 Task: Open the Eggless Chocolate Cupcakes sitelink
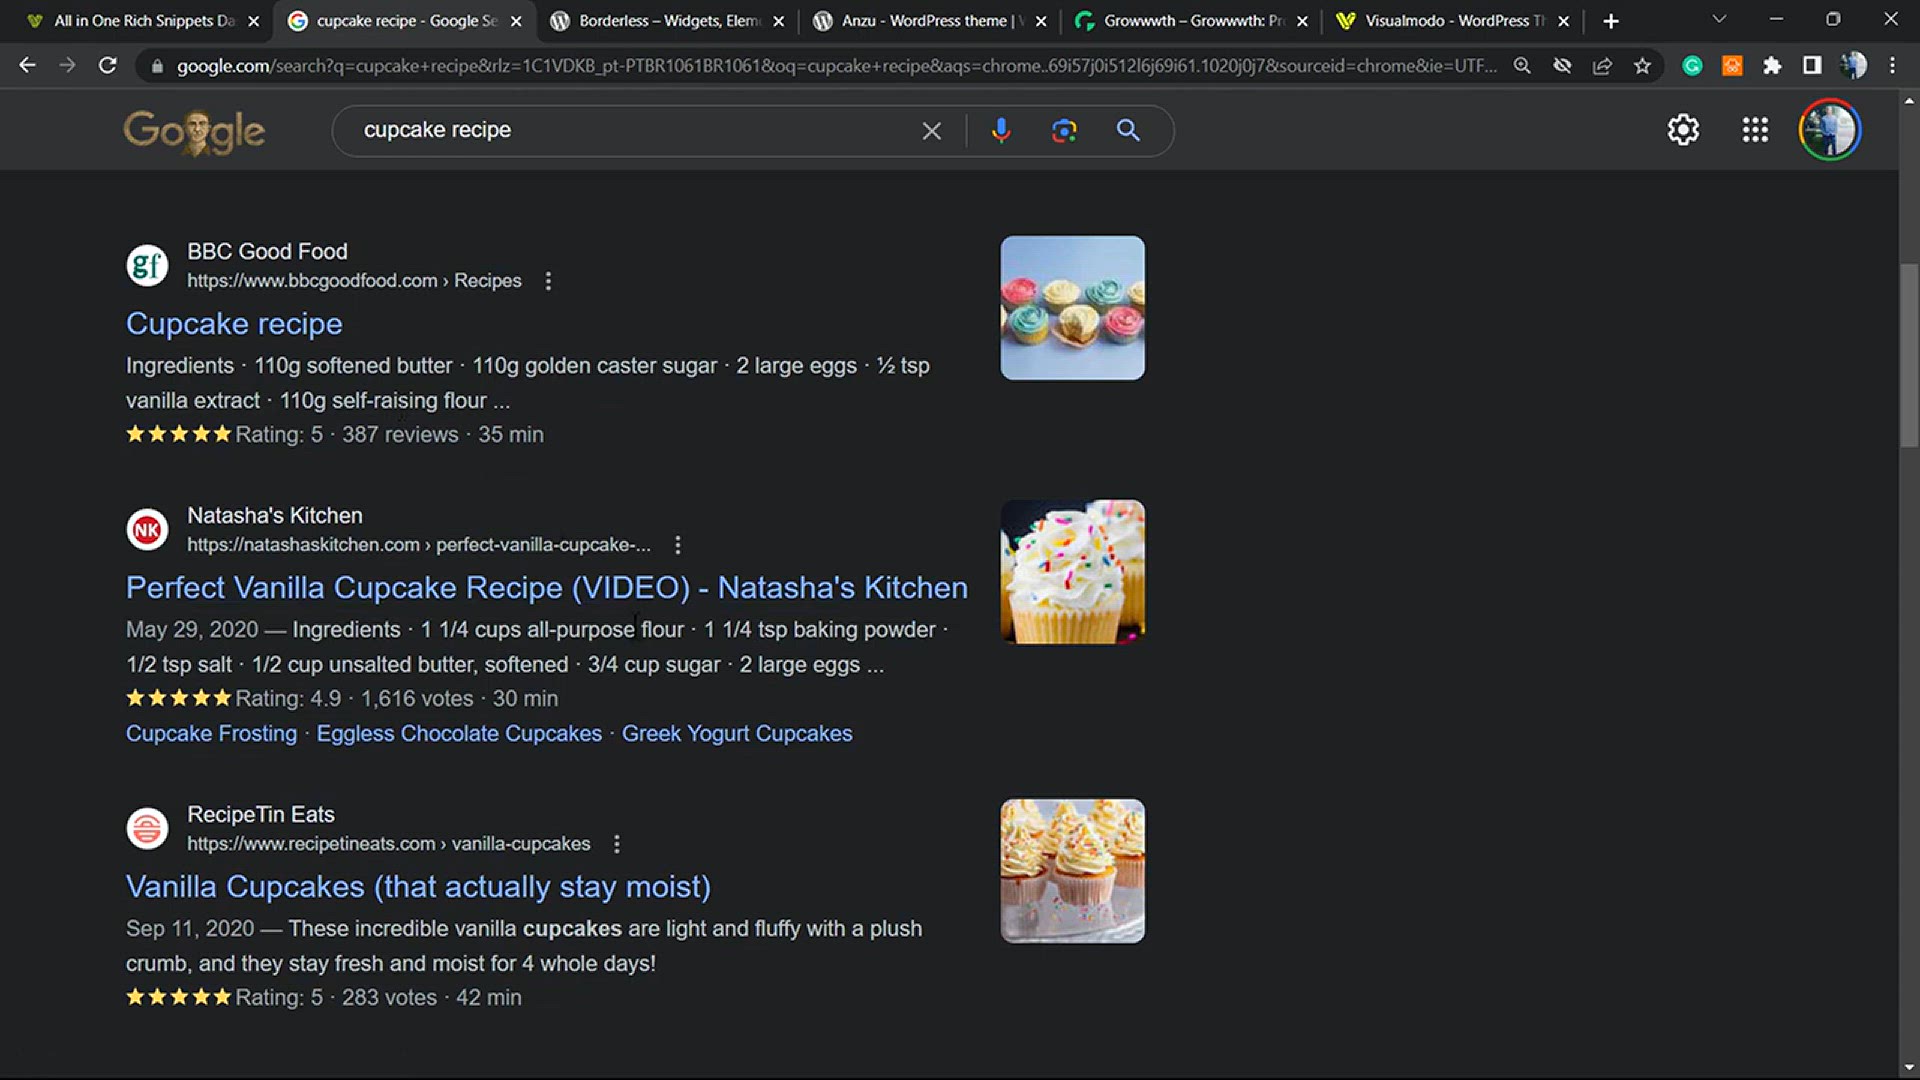pos(459,734)
